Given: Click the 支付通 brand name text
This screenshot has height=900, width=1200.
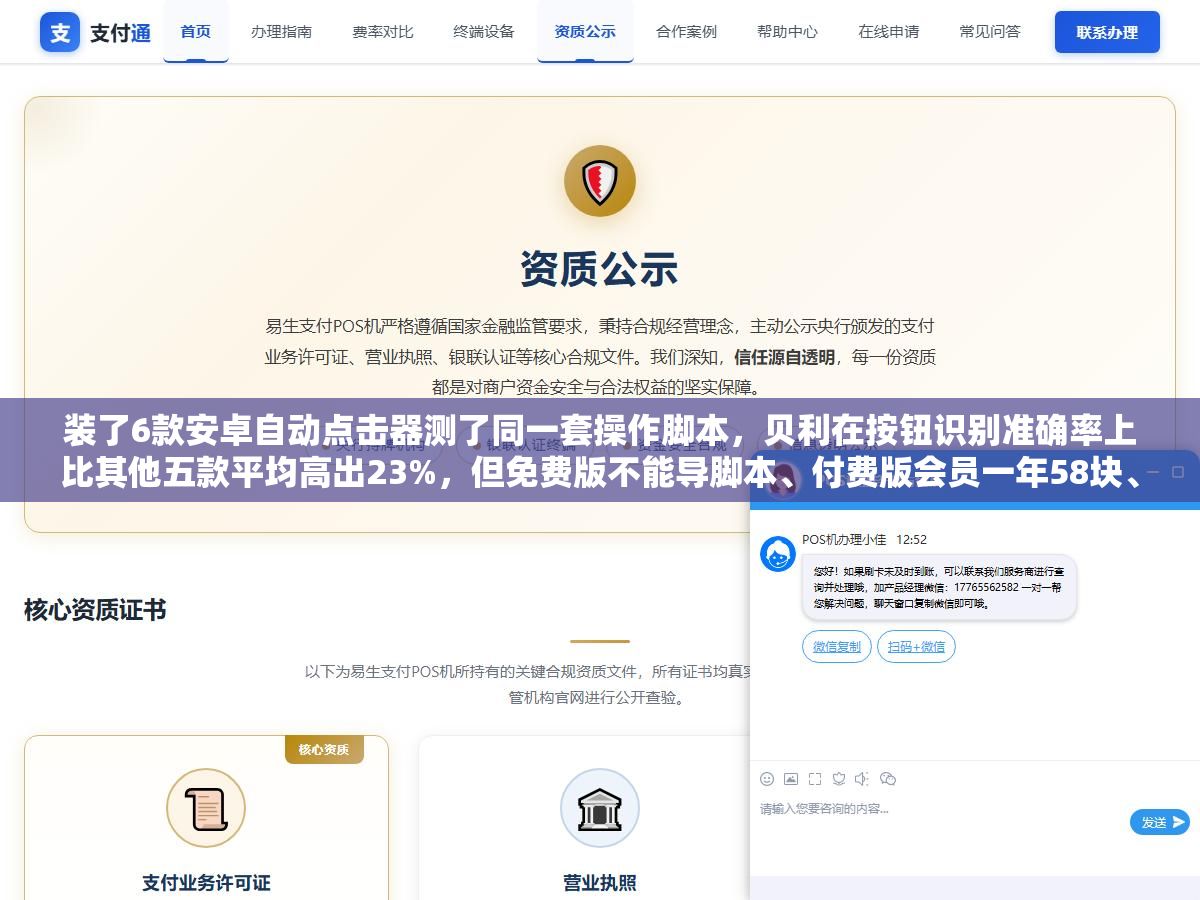Looking at the screenshot, I should [x=121, y=33].
